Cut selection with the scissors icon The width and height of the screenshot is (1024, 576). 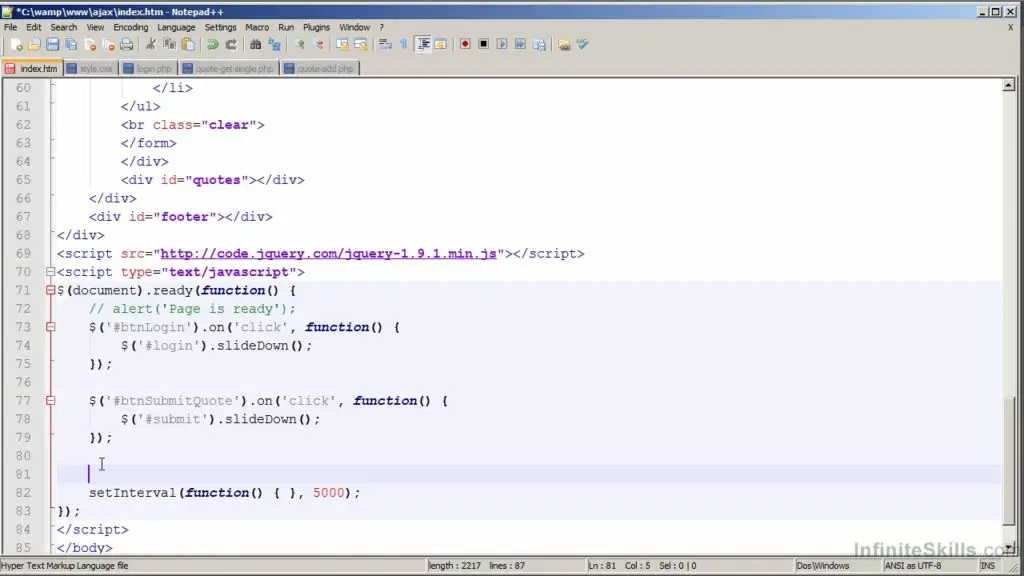[x=151, y=44]
